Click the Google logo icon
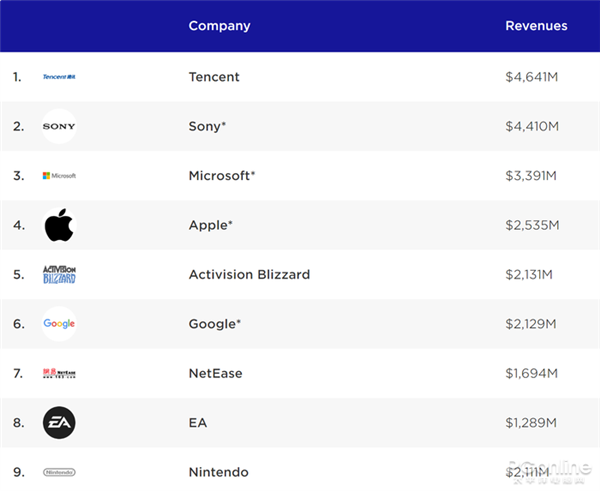 coord(59,324)
